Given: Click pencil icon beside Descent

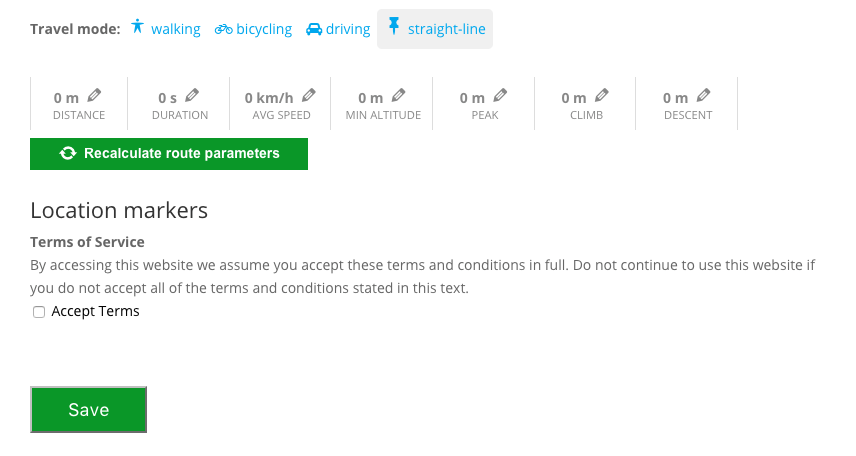Looking at the screenshot, I should click(x=703, y=95).
